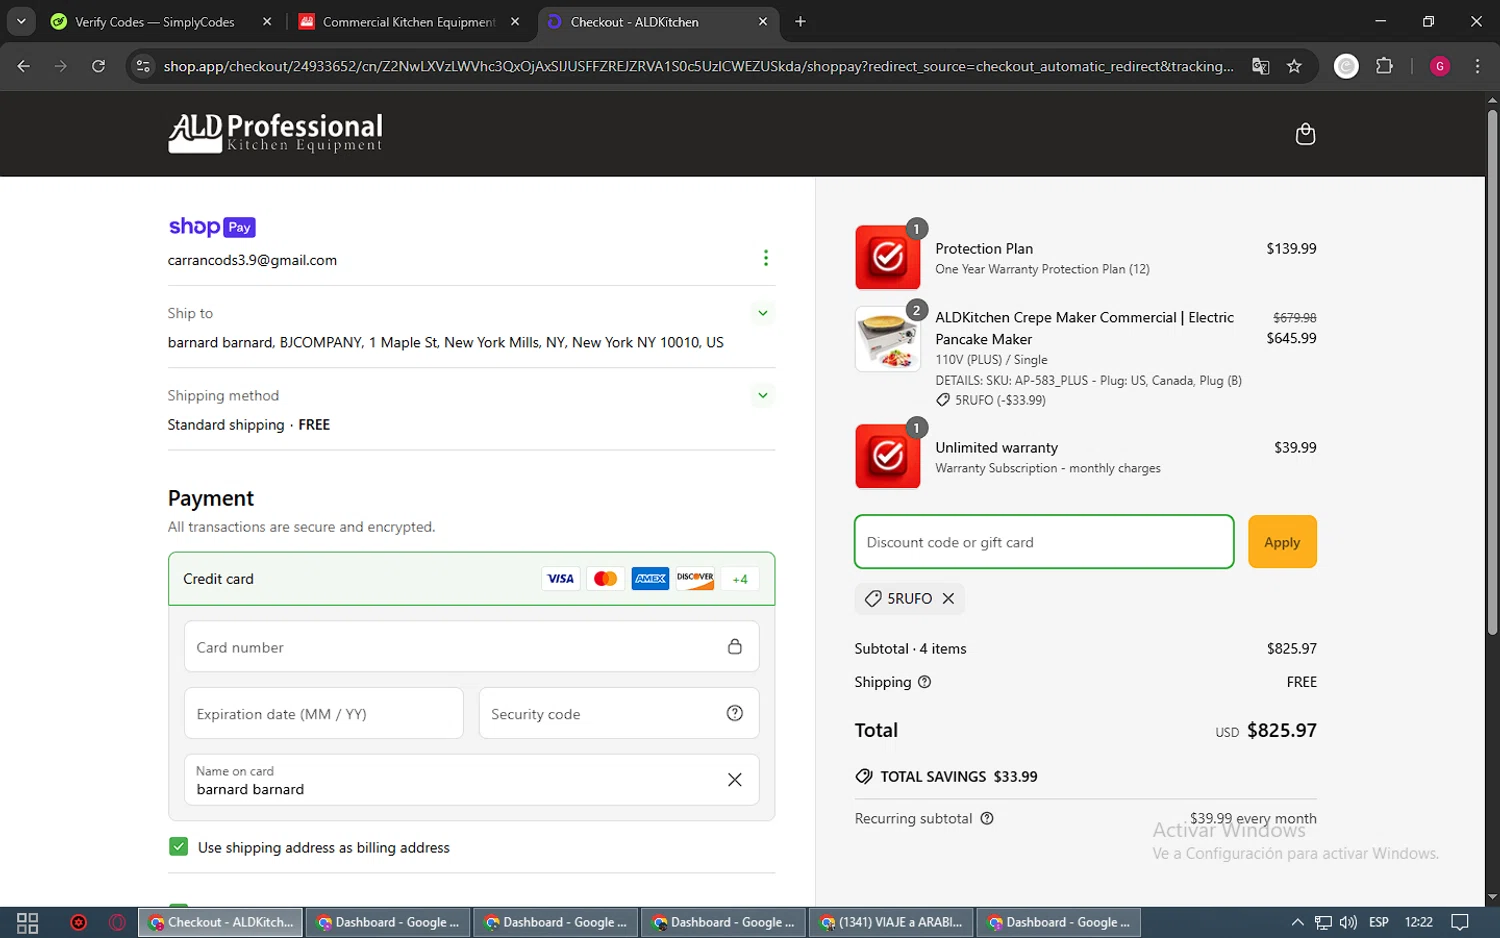Show hidden system tray icons
This screenshot has width=1500, height=938.
(x=1297, y=922)
